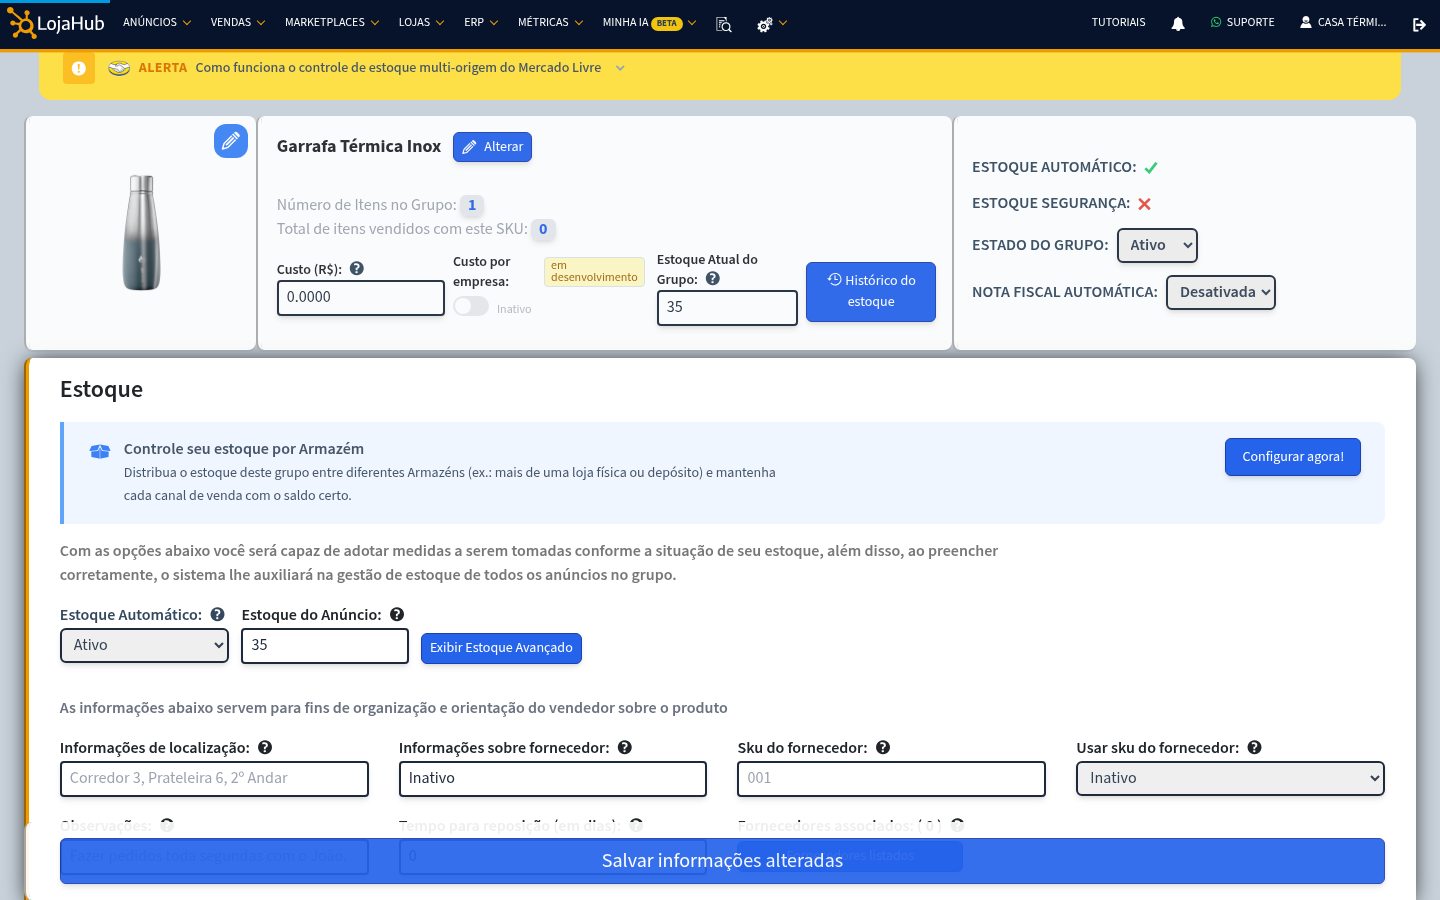Open help for Custo (R$) field
1440x900 pixels.
(x=357, y=268)
